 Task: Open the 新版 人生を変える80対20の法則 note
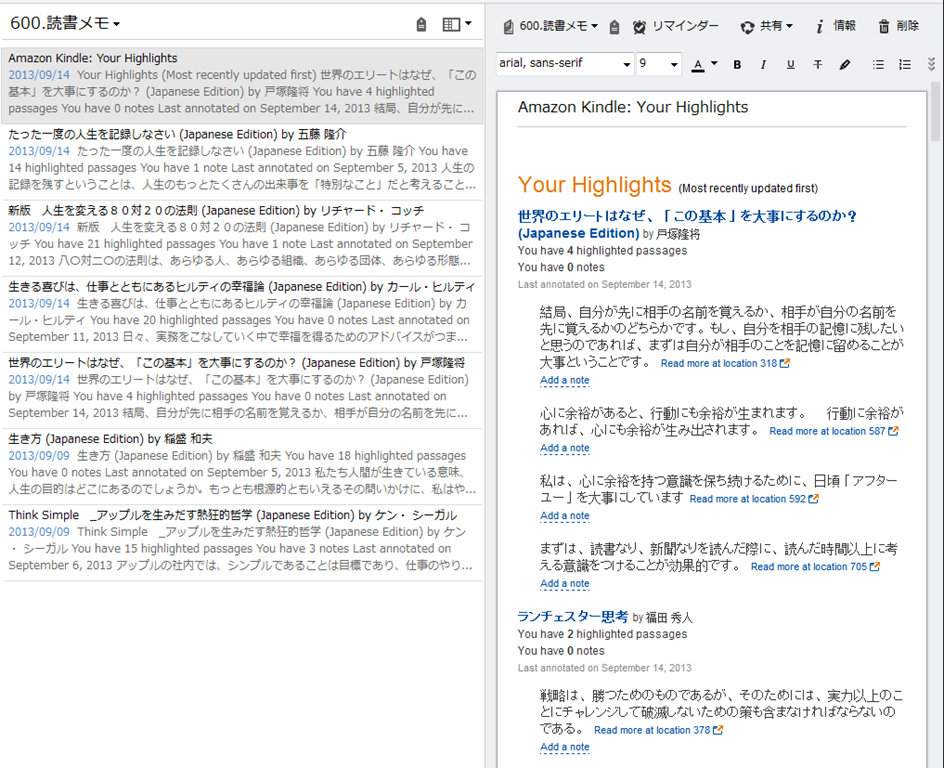coord(242,238)
